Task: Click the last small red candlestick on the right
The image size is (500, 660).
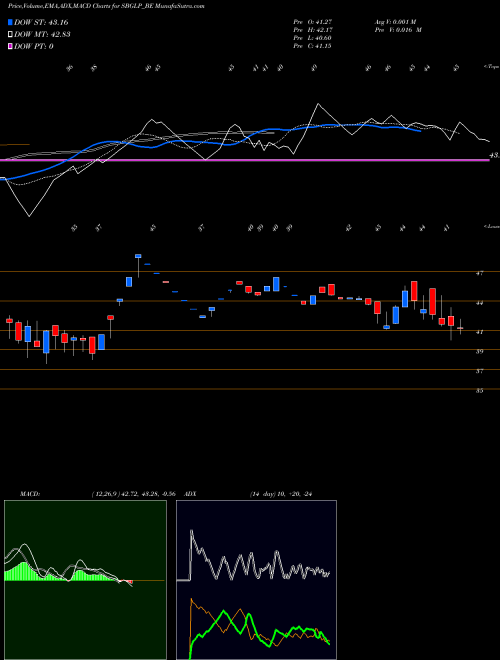Action: pyautogui.click(x=460, y=328)
